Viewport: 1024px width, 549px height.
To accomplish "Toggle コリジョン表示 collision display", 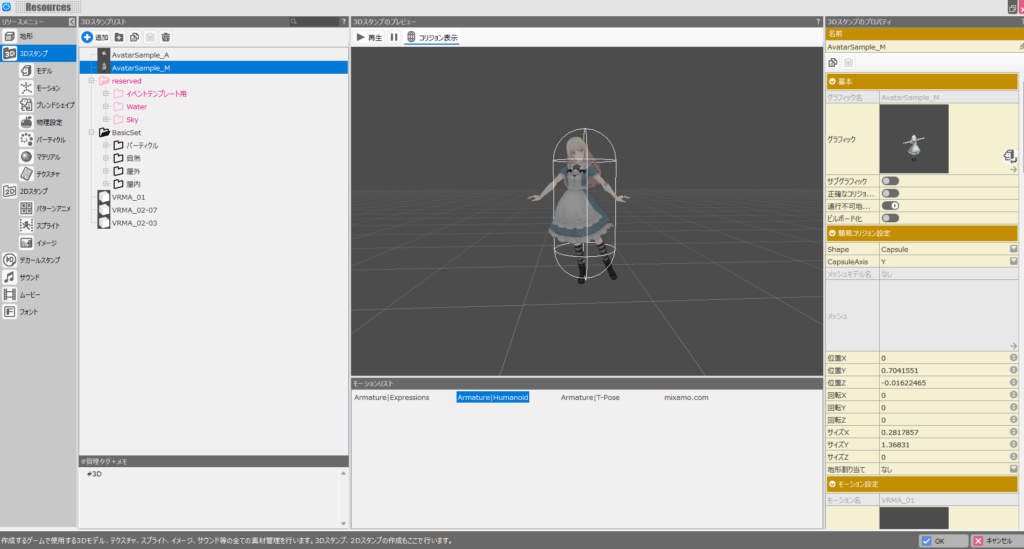I will (432, 37).
